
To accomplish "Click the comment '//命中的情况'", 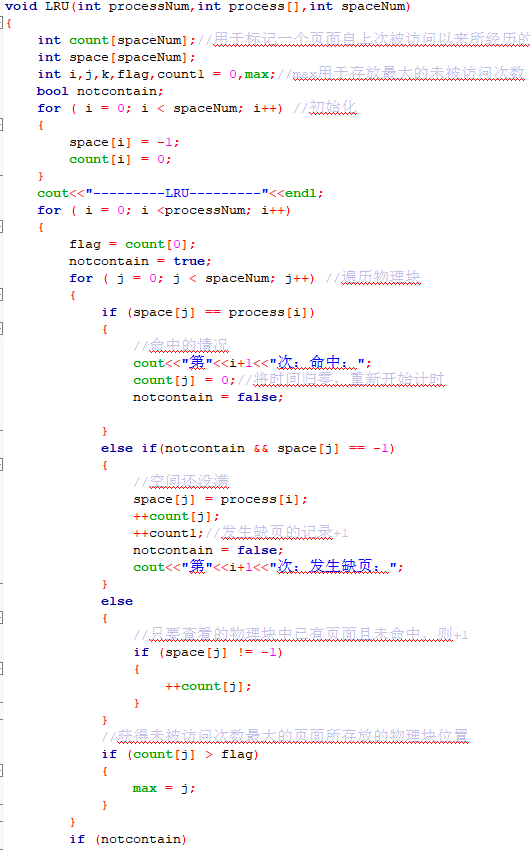I will [182, 345].
